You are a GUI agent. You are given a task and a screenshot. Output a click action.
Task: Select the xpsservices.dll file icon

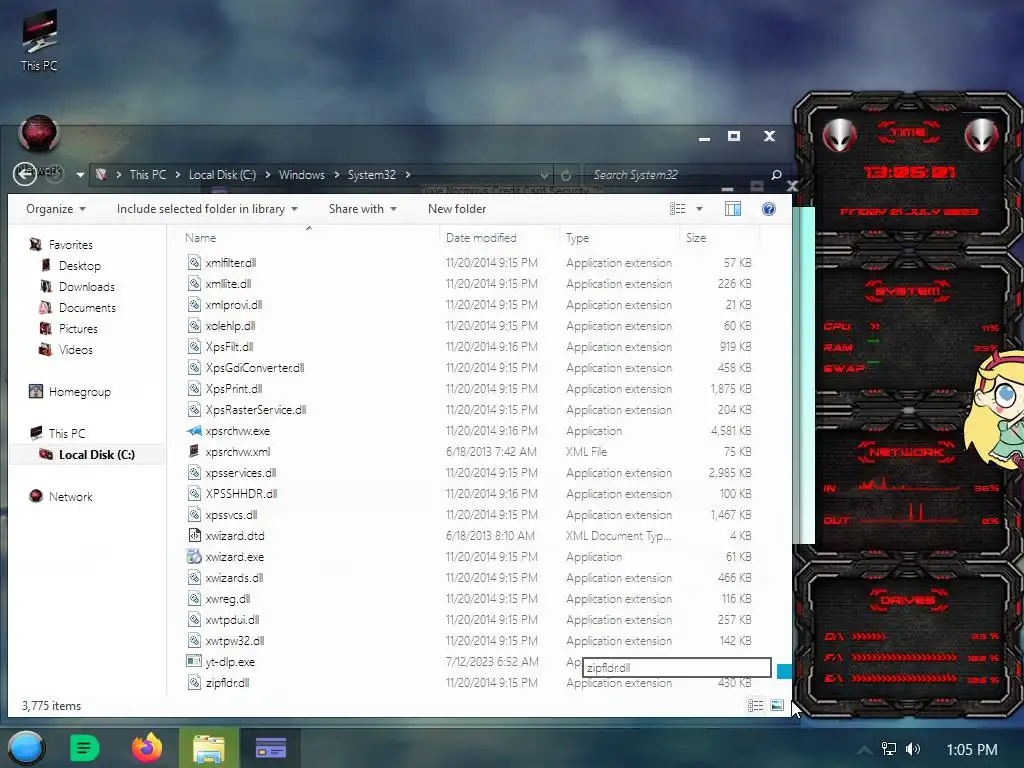coord(194,472)
